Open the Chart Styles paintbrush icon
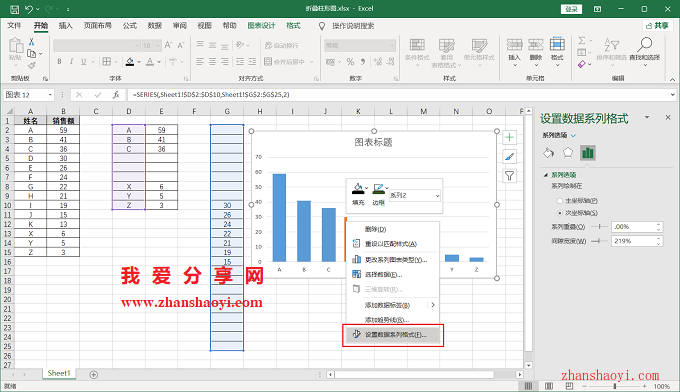Screen dimensions: 680x392 point(510,157)
